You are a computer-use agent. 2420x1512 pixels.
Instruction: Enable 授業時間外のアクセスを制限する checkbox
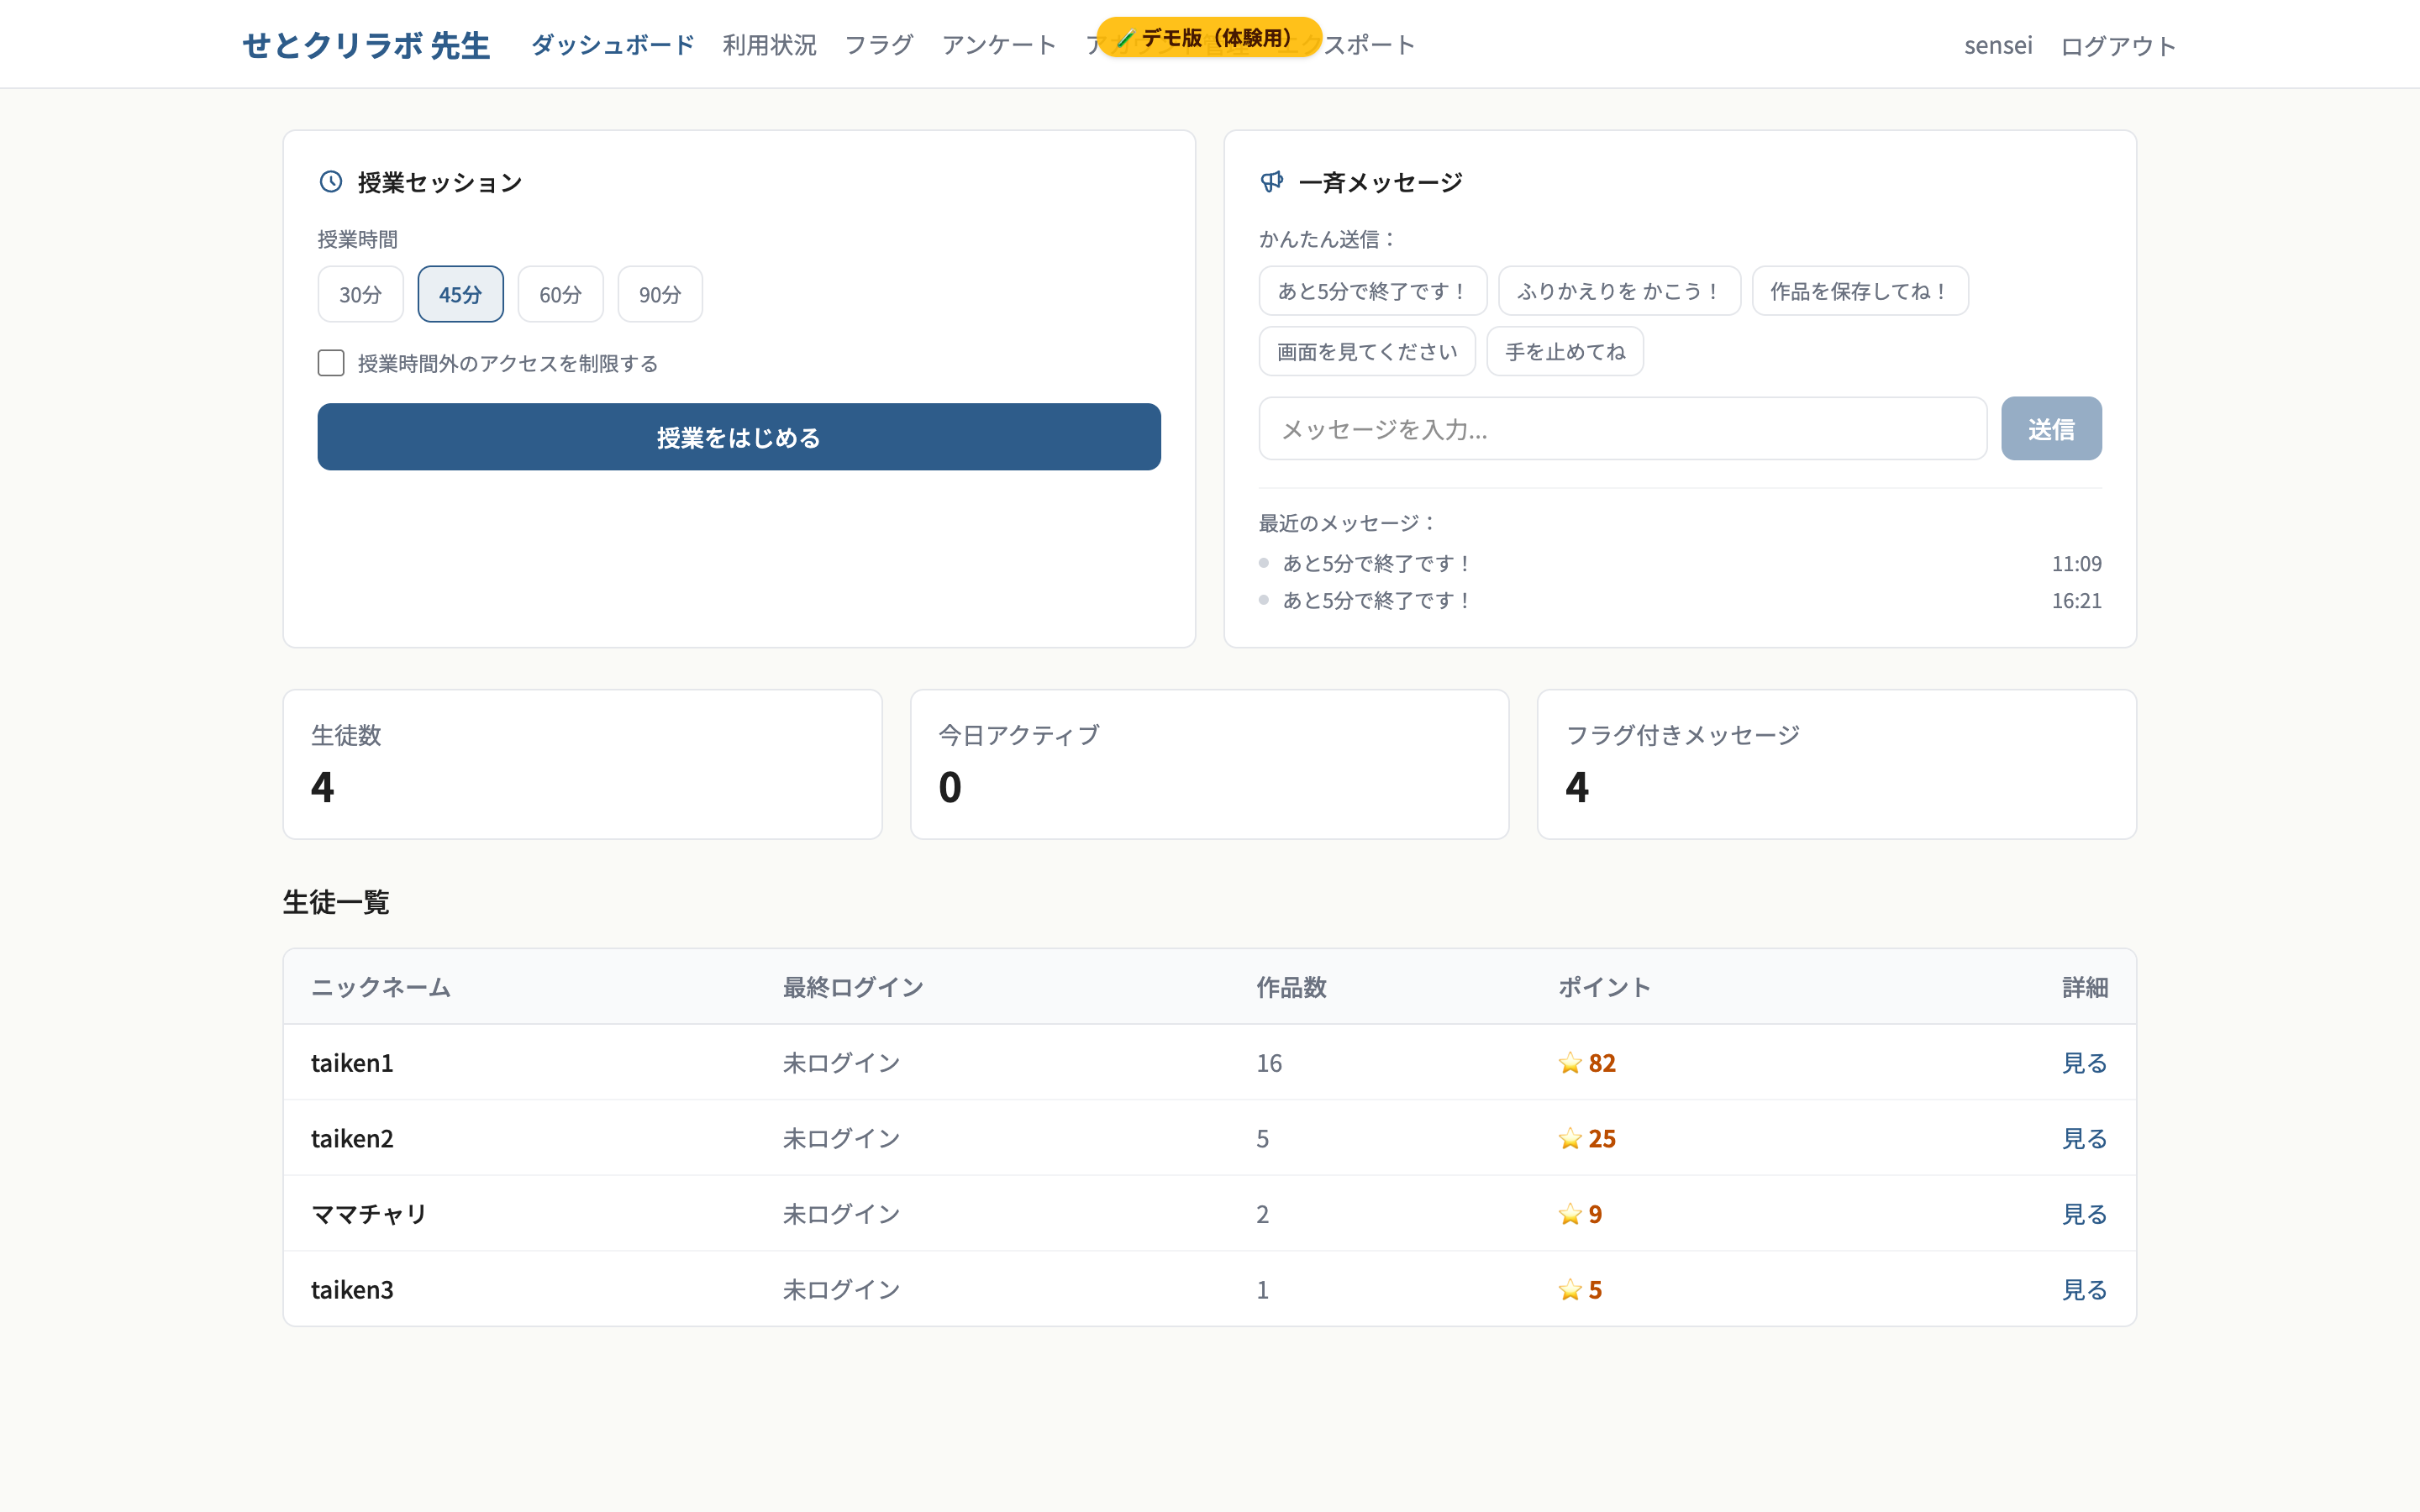coord(331,363)
